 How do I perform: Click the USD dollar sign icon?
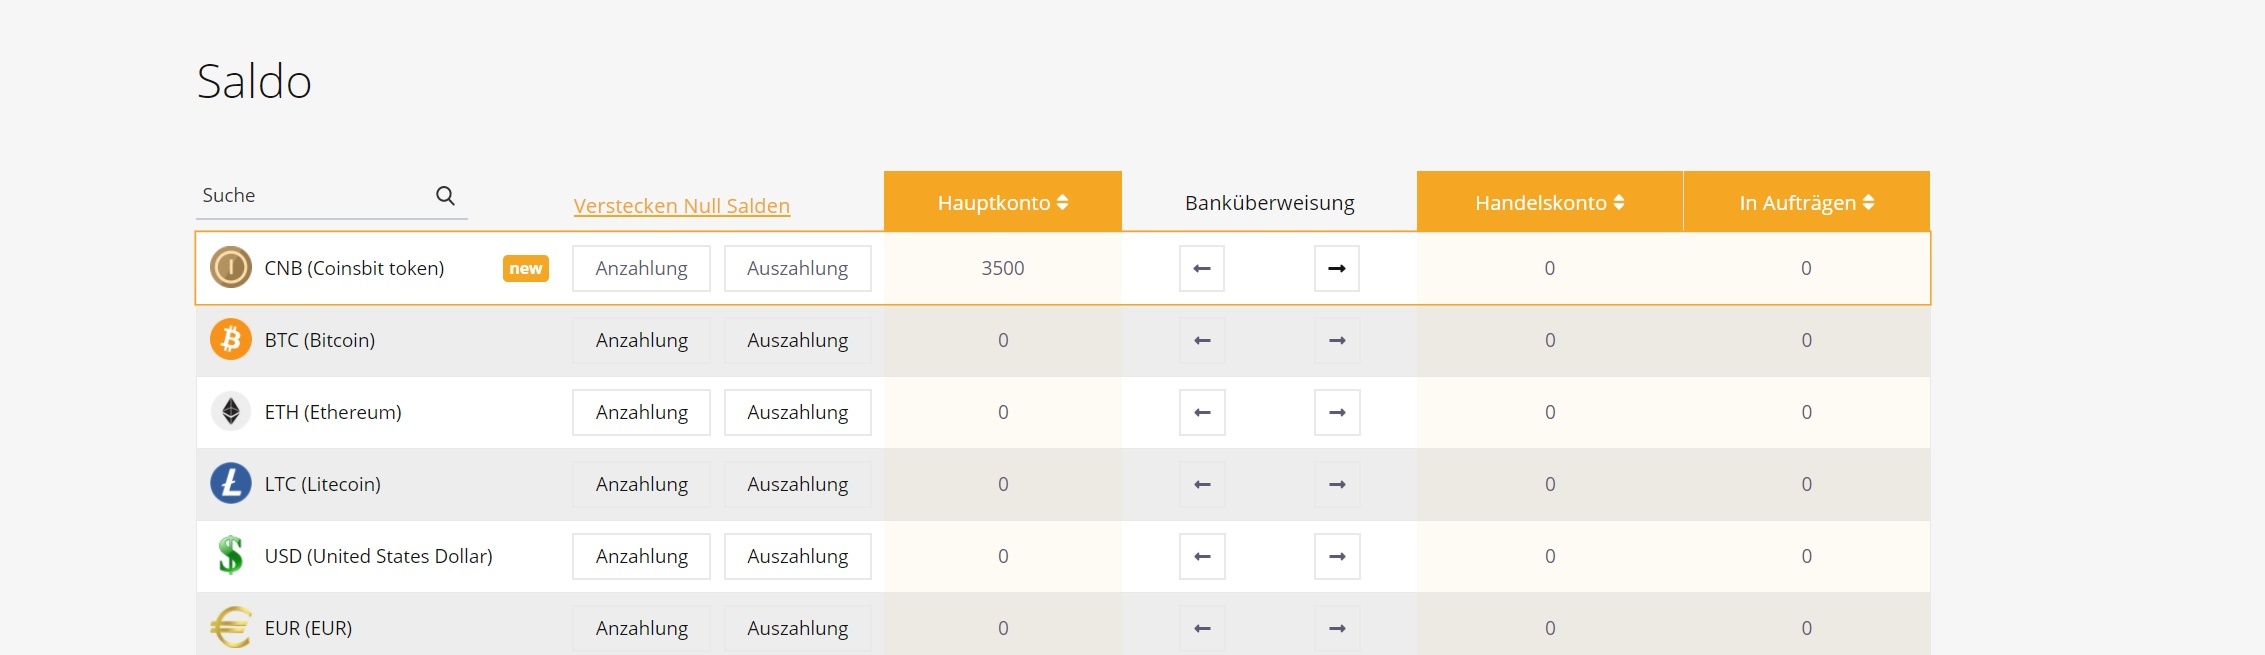(x=231, y=555)
